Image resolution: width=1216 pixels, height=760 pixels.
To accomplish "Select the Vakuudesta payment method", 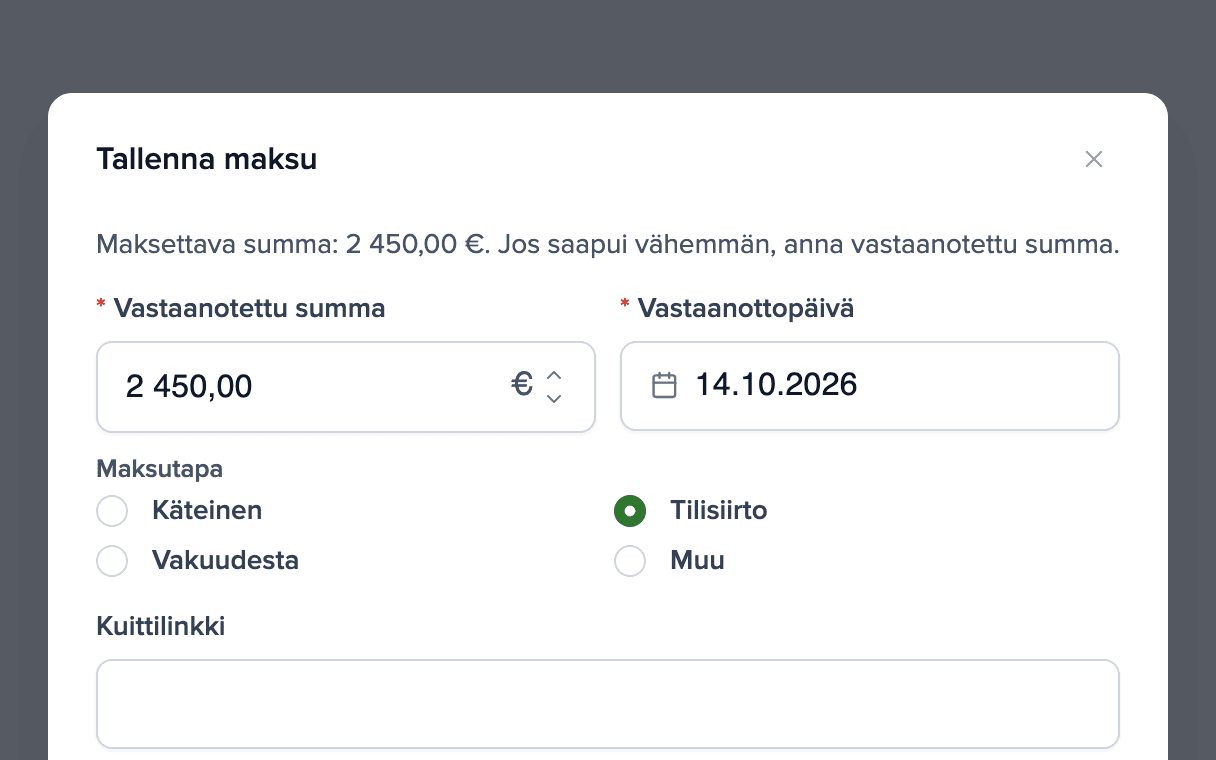I will 112,560.
